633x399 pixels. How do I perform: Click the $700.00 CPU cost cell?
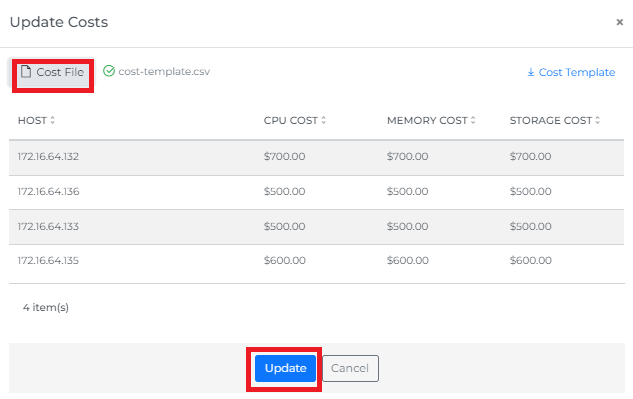coord(285,156)
